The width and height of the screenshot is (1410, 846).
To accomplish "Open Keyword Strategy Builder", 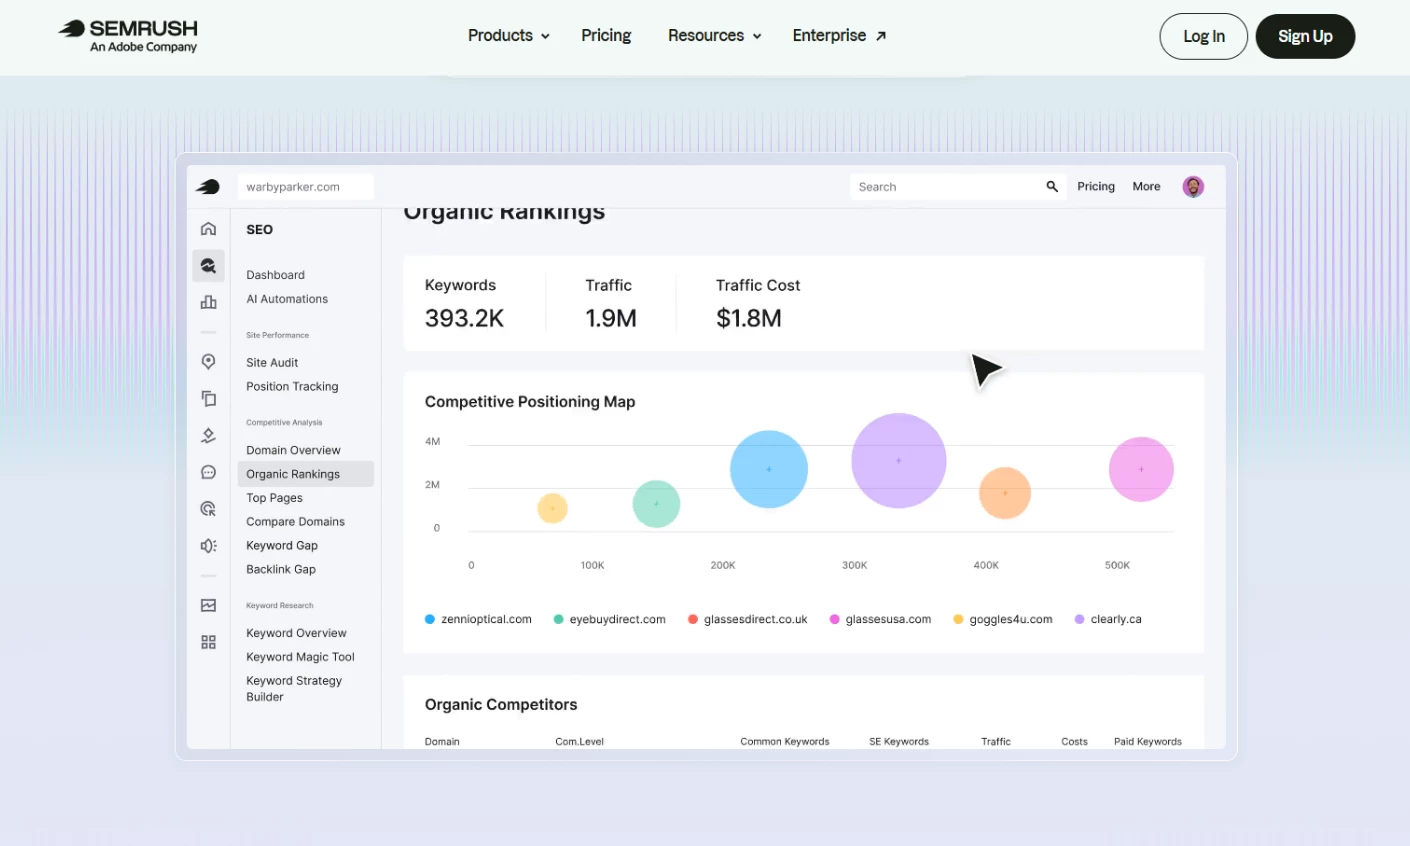I will click(294, 689).
